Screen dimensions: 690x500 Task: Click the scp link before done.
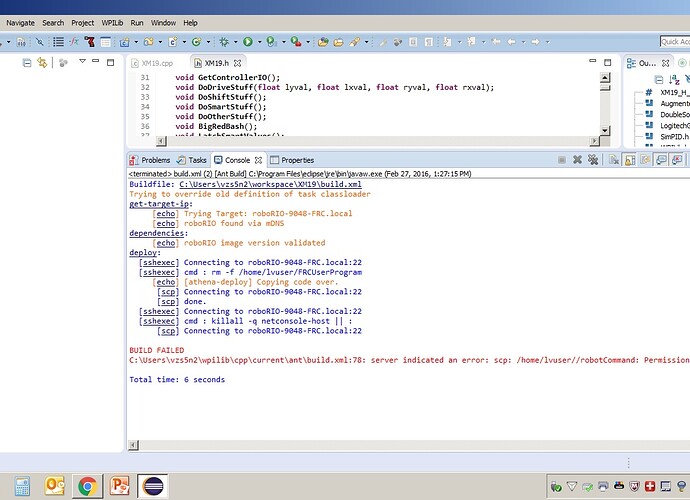click(x=168, y=301)
